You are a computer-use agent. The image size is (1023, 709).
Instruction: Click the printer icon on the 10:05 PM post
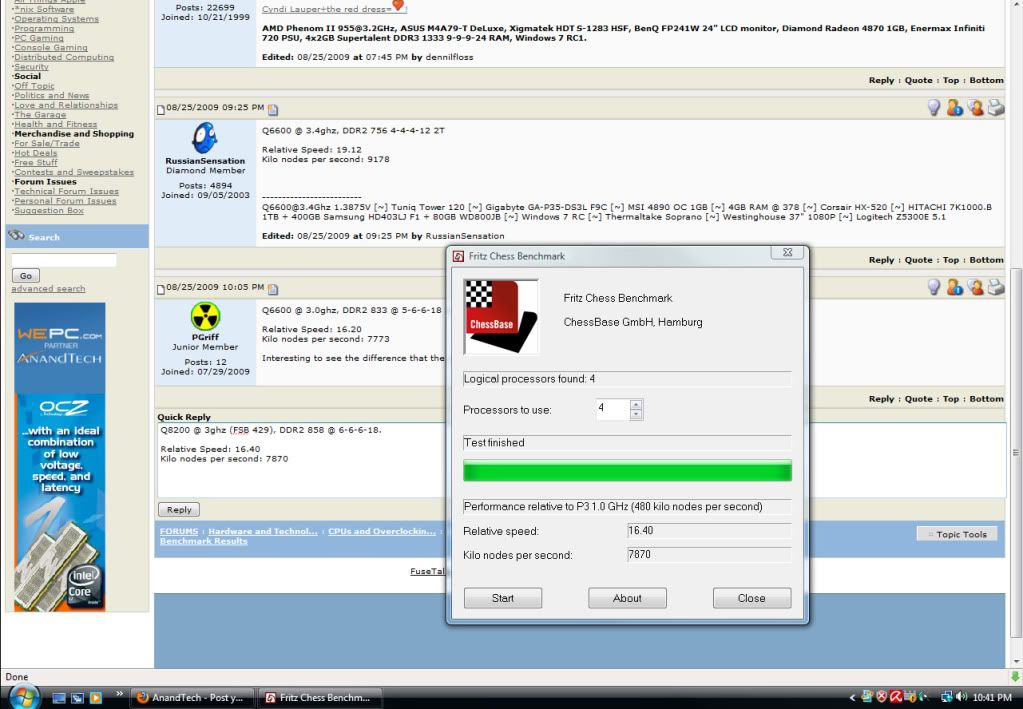[x=996, y=287]
